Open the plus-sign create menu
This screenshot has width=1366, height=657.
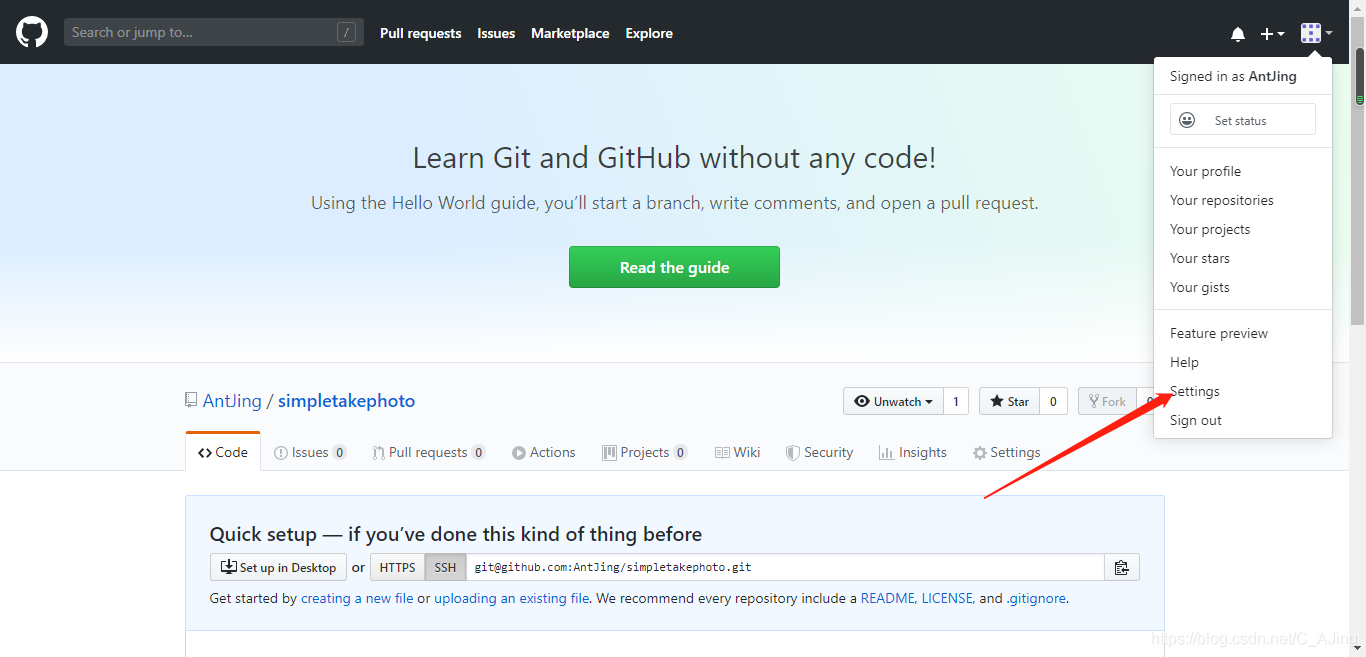pyautogui.click(x=1271, y=33)
